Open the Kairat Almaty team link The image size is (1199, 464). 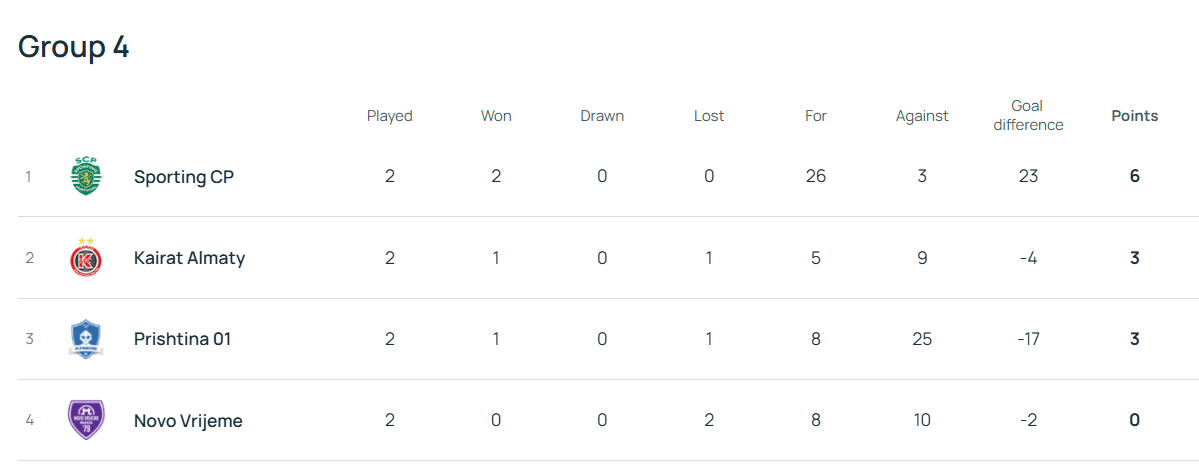189,258
